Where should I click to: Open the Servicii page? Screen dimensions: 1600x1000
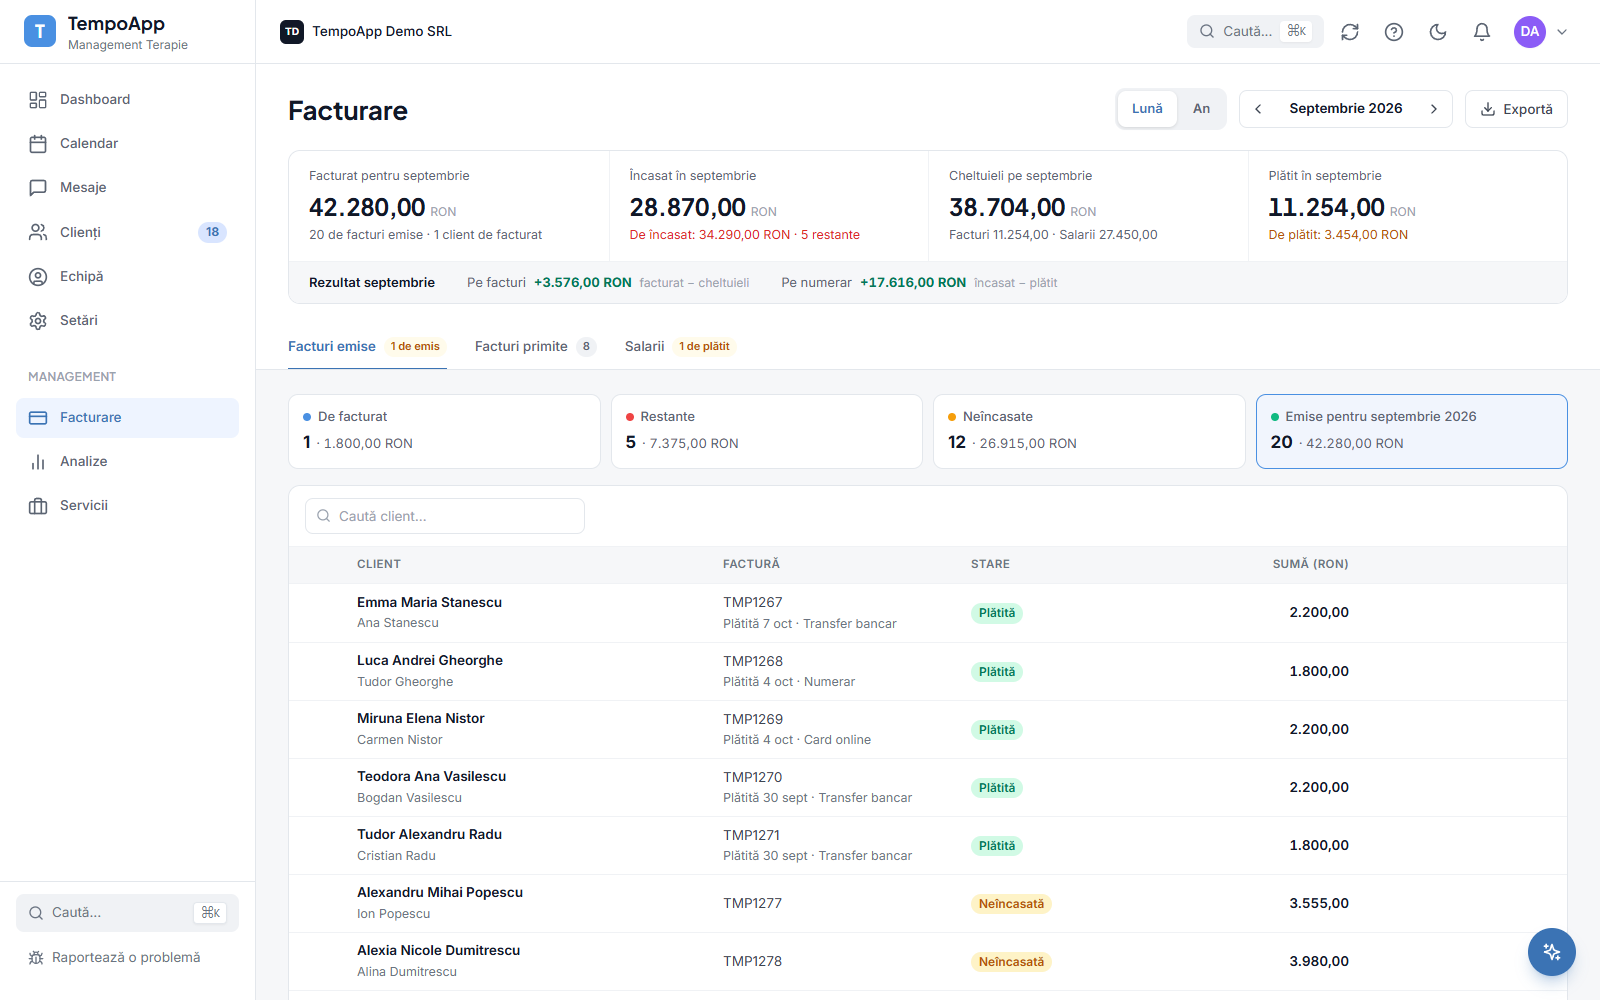click(127, 505)
